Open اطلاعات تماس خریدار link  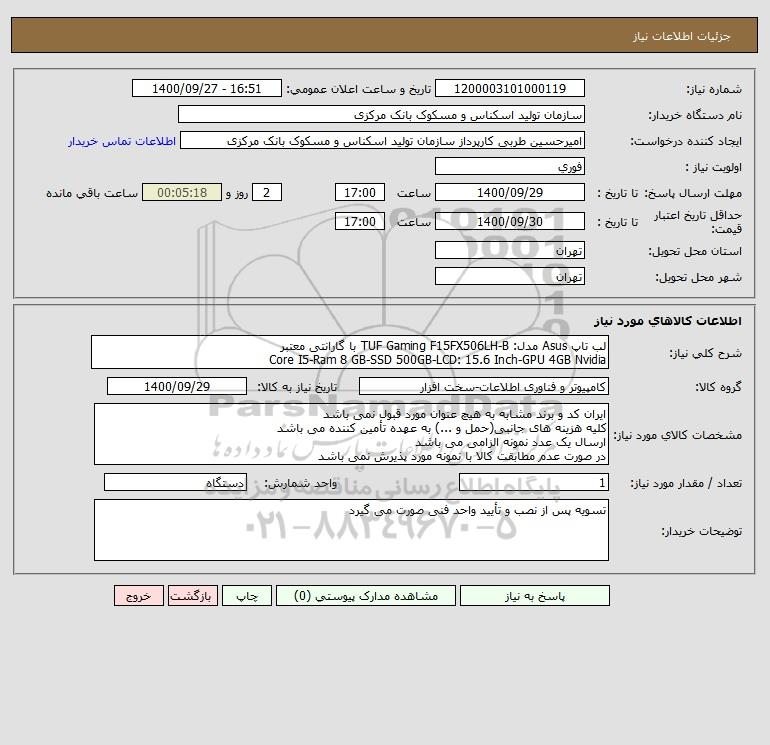pyautogui.click(x=122, y=141)
